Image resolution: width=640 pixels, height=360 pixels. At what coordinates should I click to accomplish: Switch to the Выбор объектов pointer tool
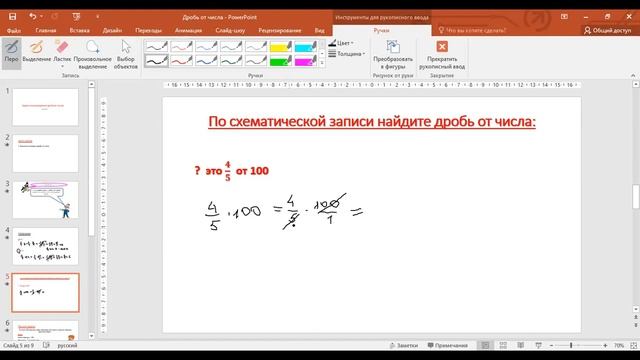[x=126, y=53]
